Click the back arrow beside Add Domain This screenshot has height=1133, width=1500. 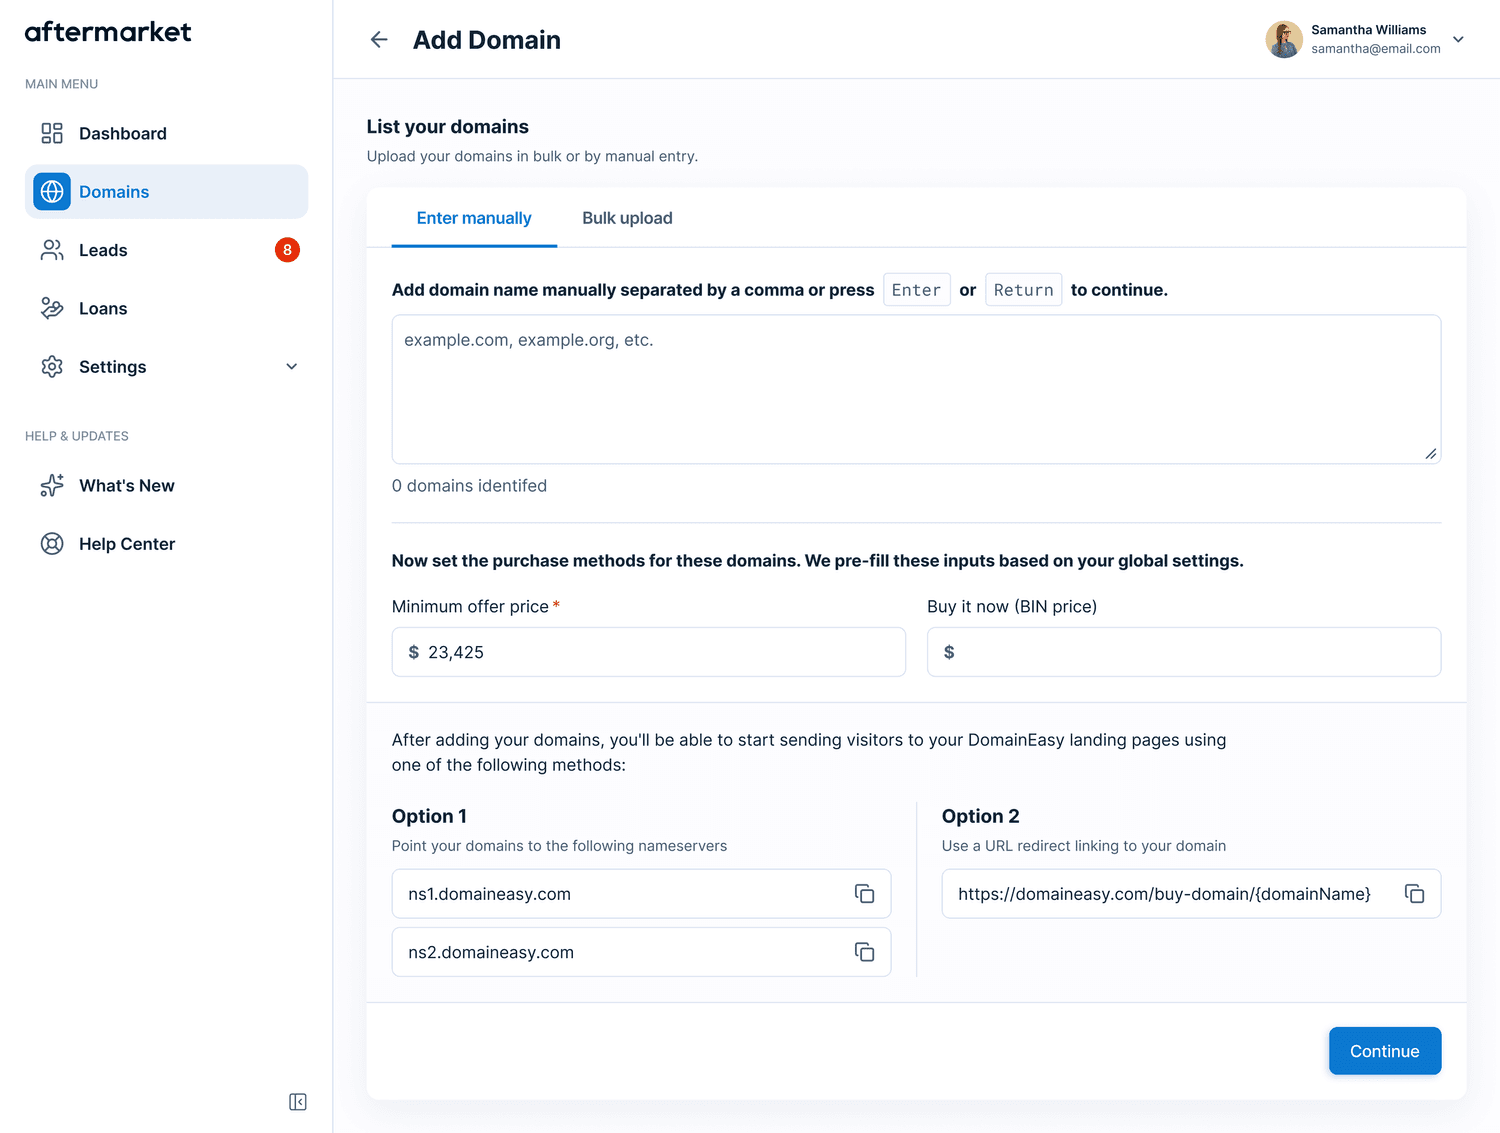click(379, 40)
